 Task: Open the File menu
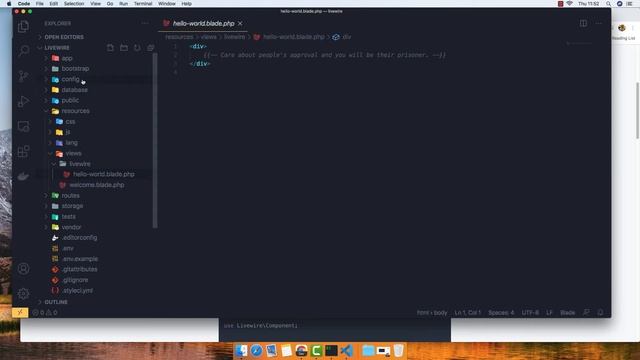[40, 4]
